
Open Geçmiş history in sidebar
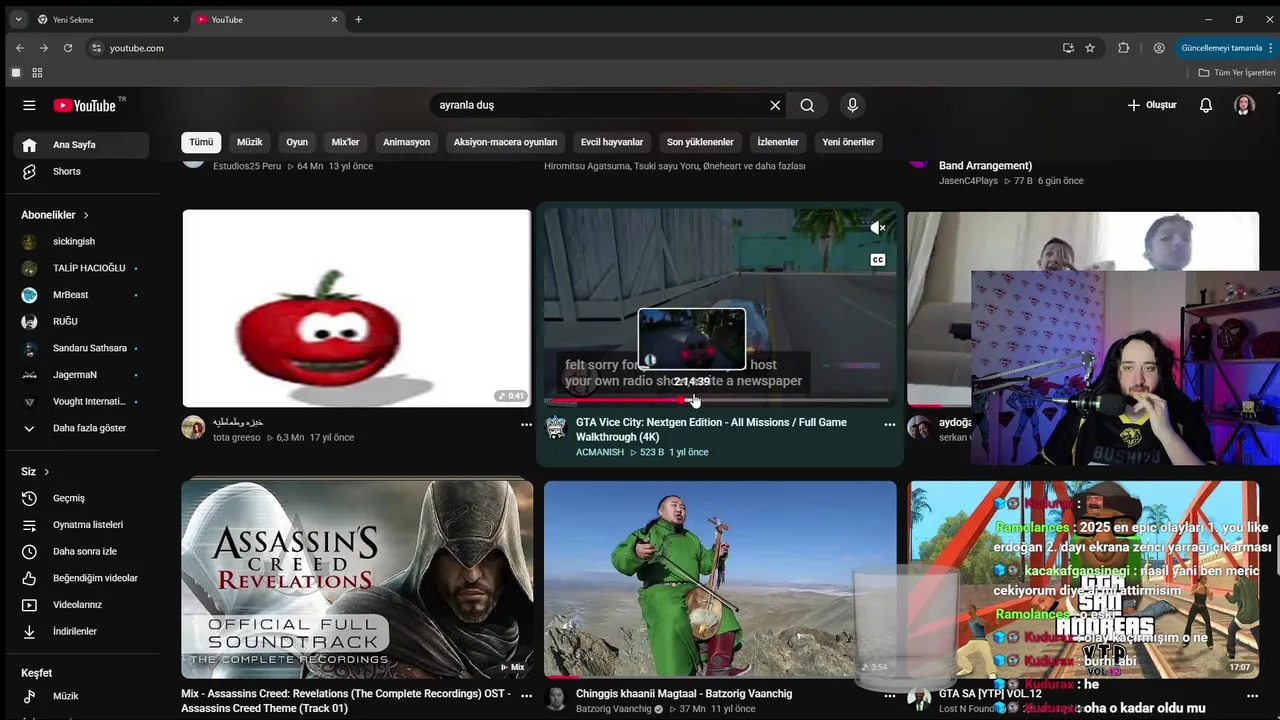tap(81, 498)
